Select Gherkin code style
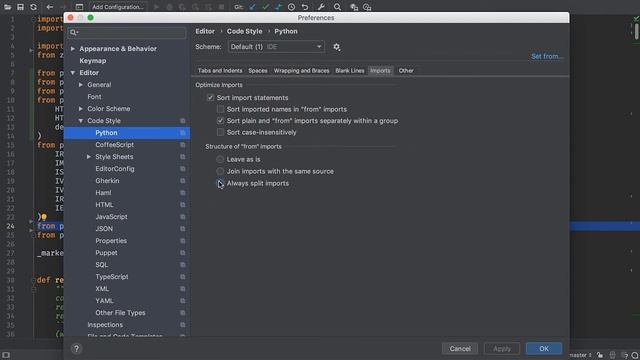Image resolution: width=640 pixels, height=360 pixels. (107, 181)
